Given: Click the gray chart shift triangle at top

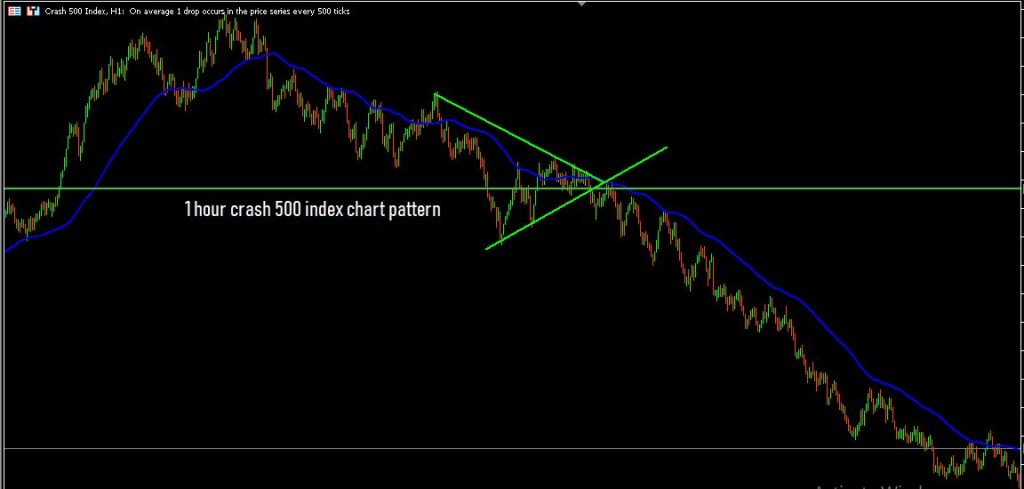Looking at the screenshot, I should click(x=583, y=4).
